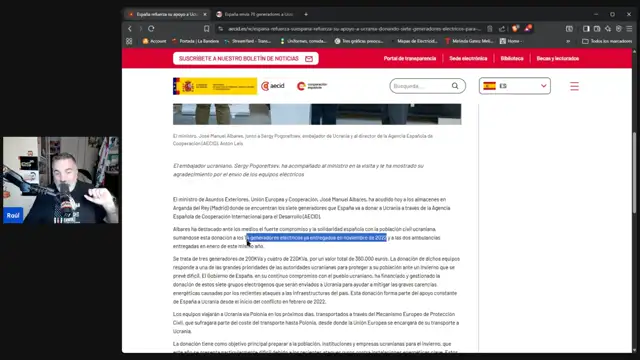
Task: Open a new browser tab
Action: [306, 14]
